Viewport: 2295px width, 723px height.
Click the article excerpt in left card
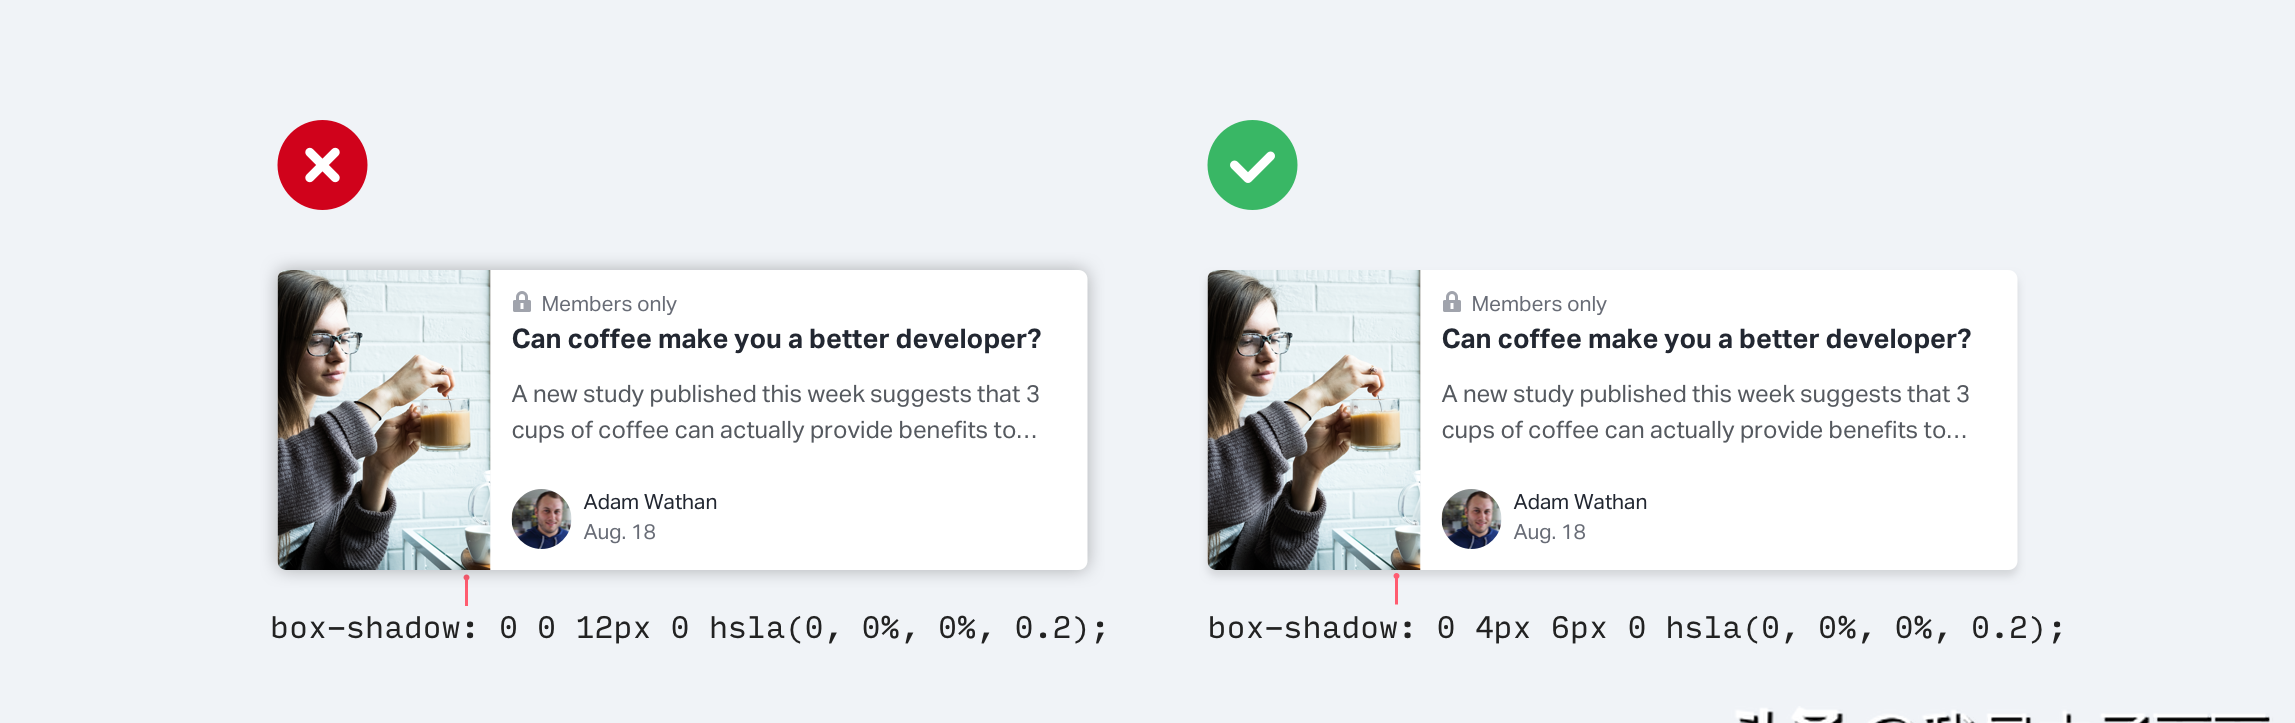click(776, 412)
